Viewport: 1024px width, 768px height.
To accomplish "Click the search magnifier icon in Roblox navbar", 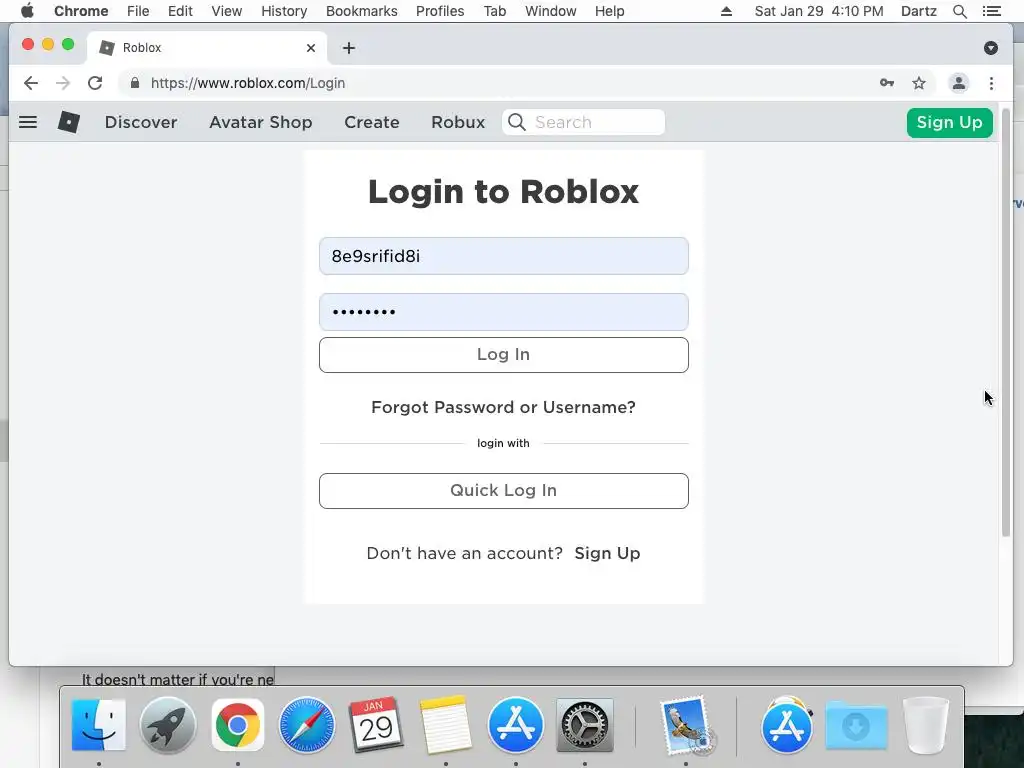I will point(517,122).
